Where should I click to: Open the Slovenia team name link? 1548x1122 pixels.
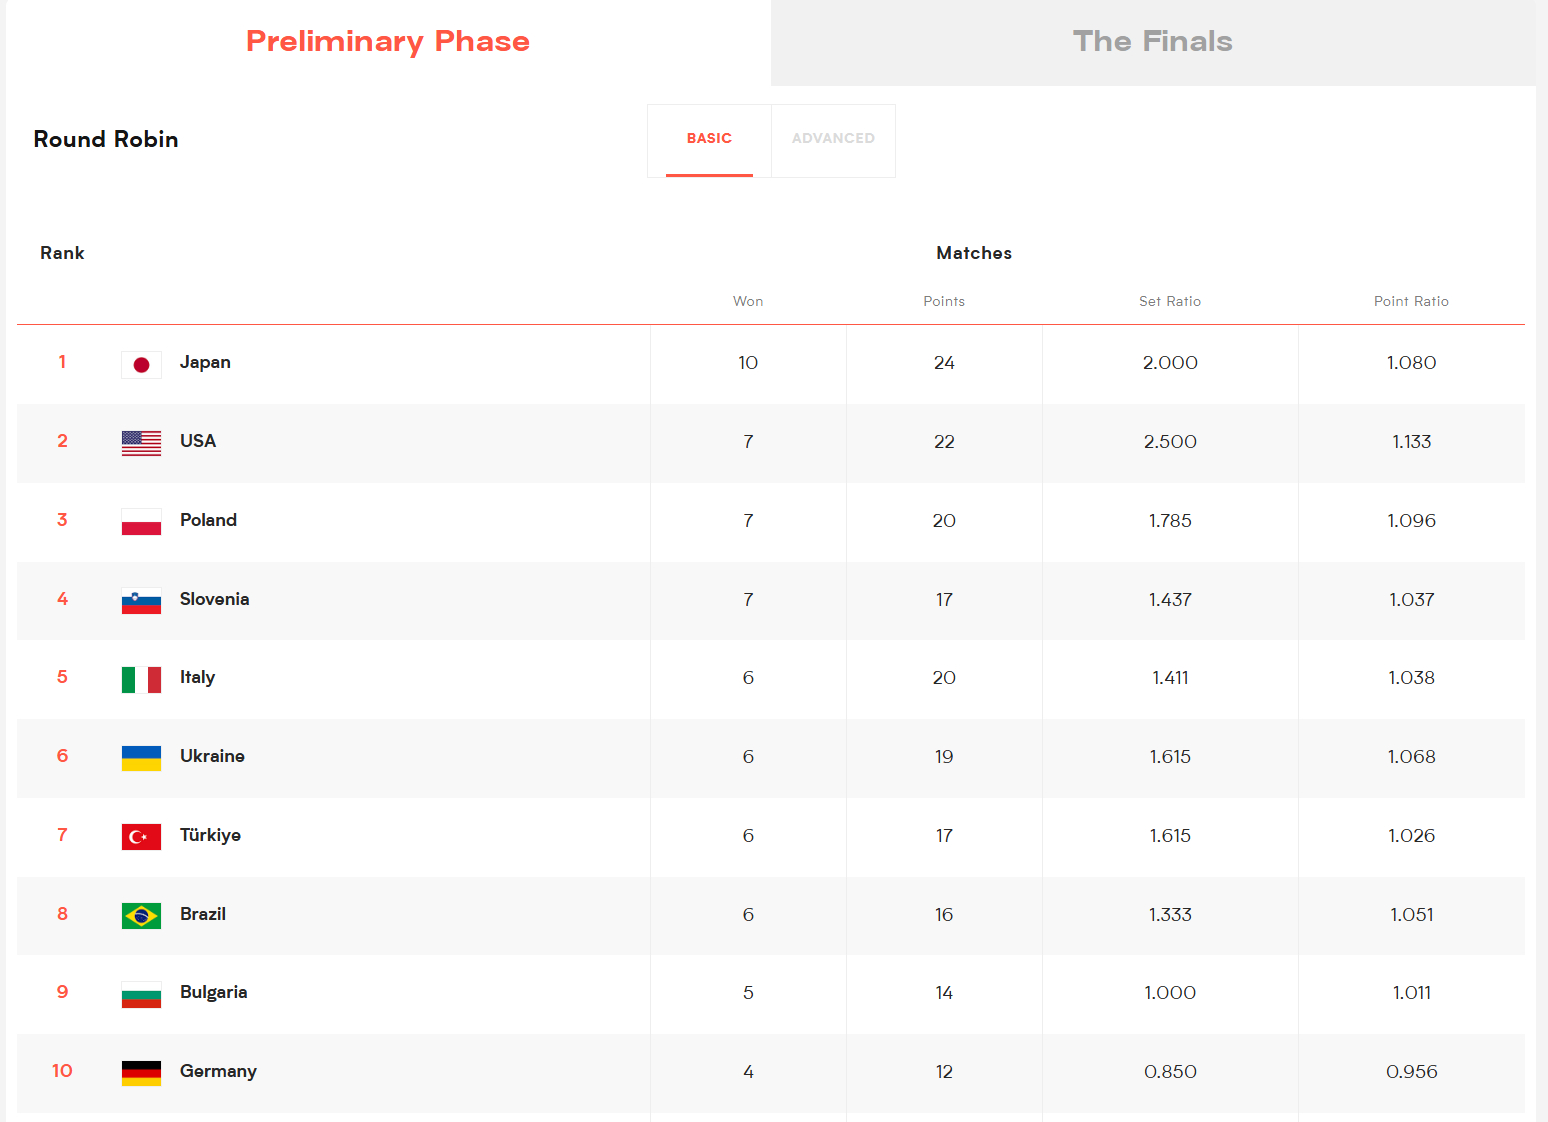click(x=214, y=599)
